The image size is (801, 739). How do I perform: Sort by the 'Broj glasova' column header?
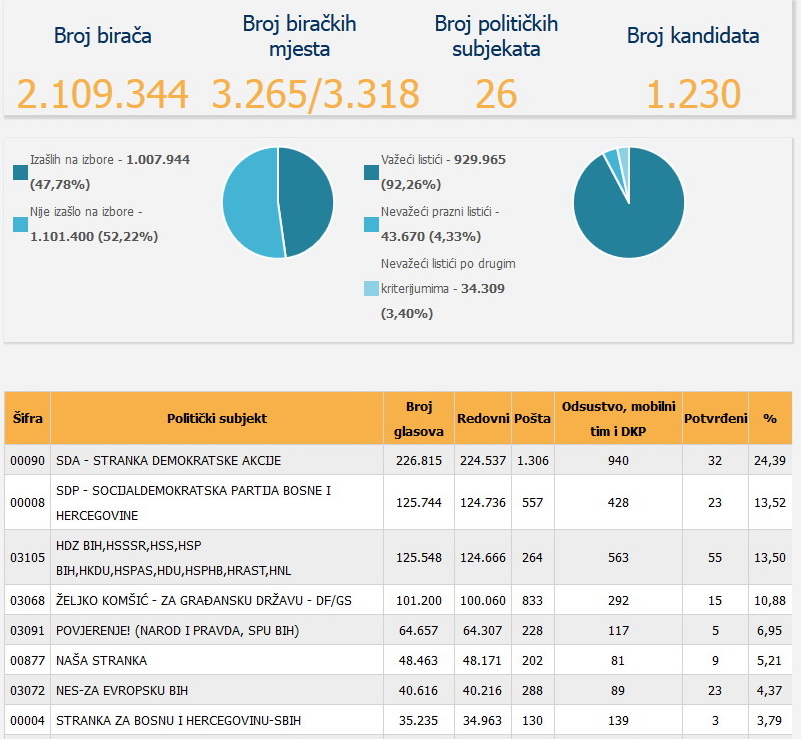point(419,418)
